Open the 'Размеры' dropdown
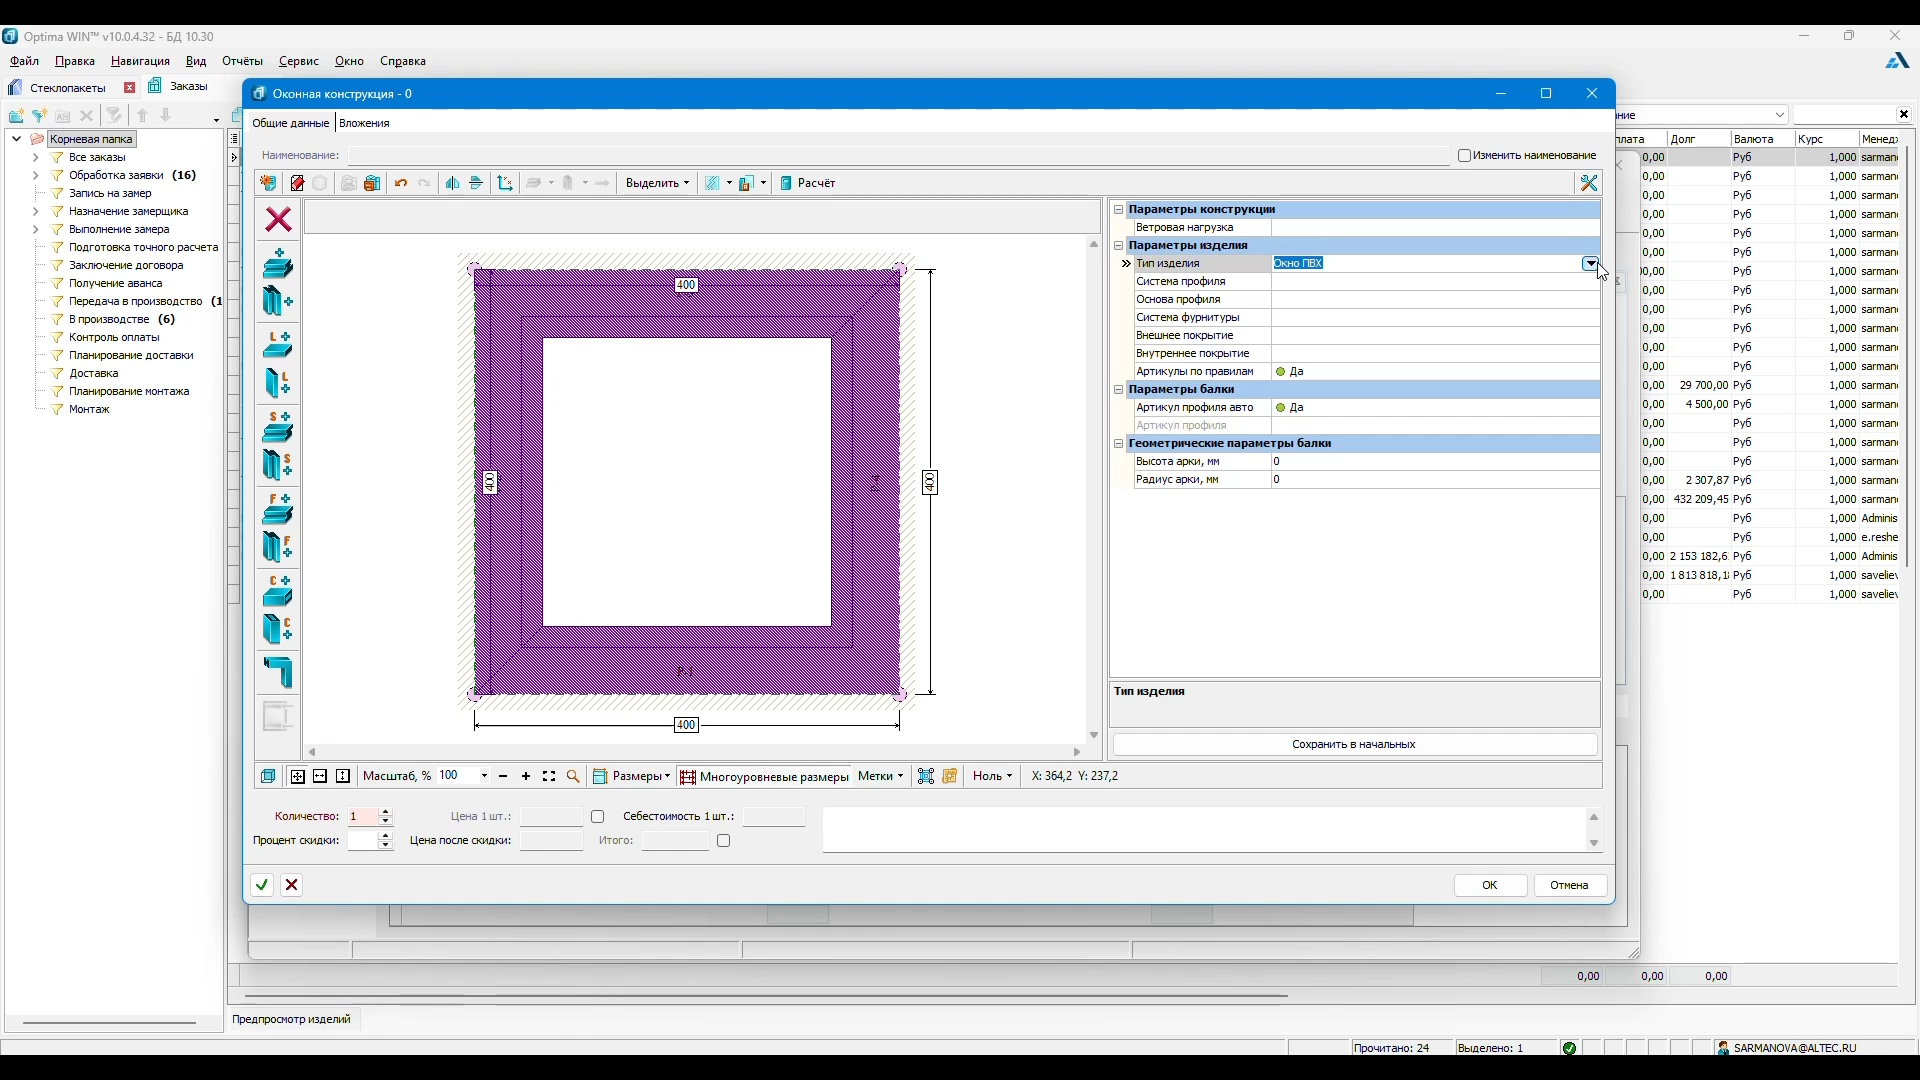The height and width of the screenshot is (1080, 1920). click(x=632, y=777)
